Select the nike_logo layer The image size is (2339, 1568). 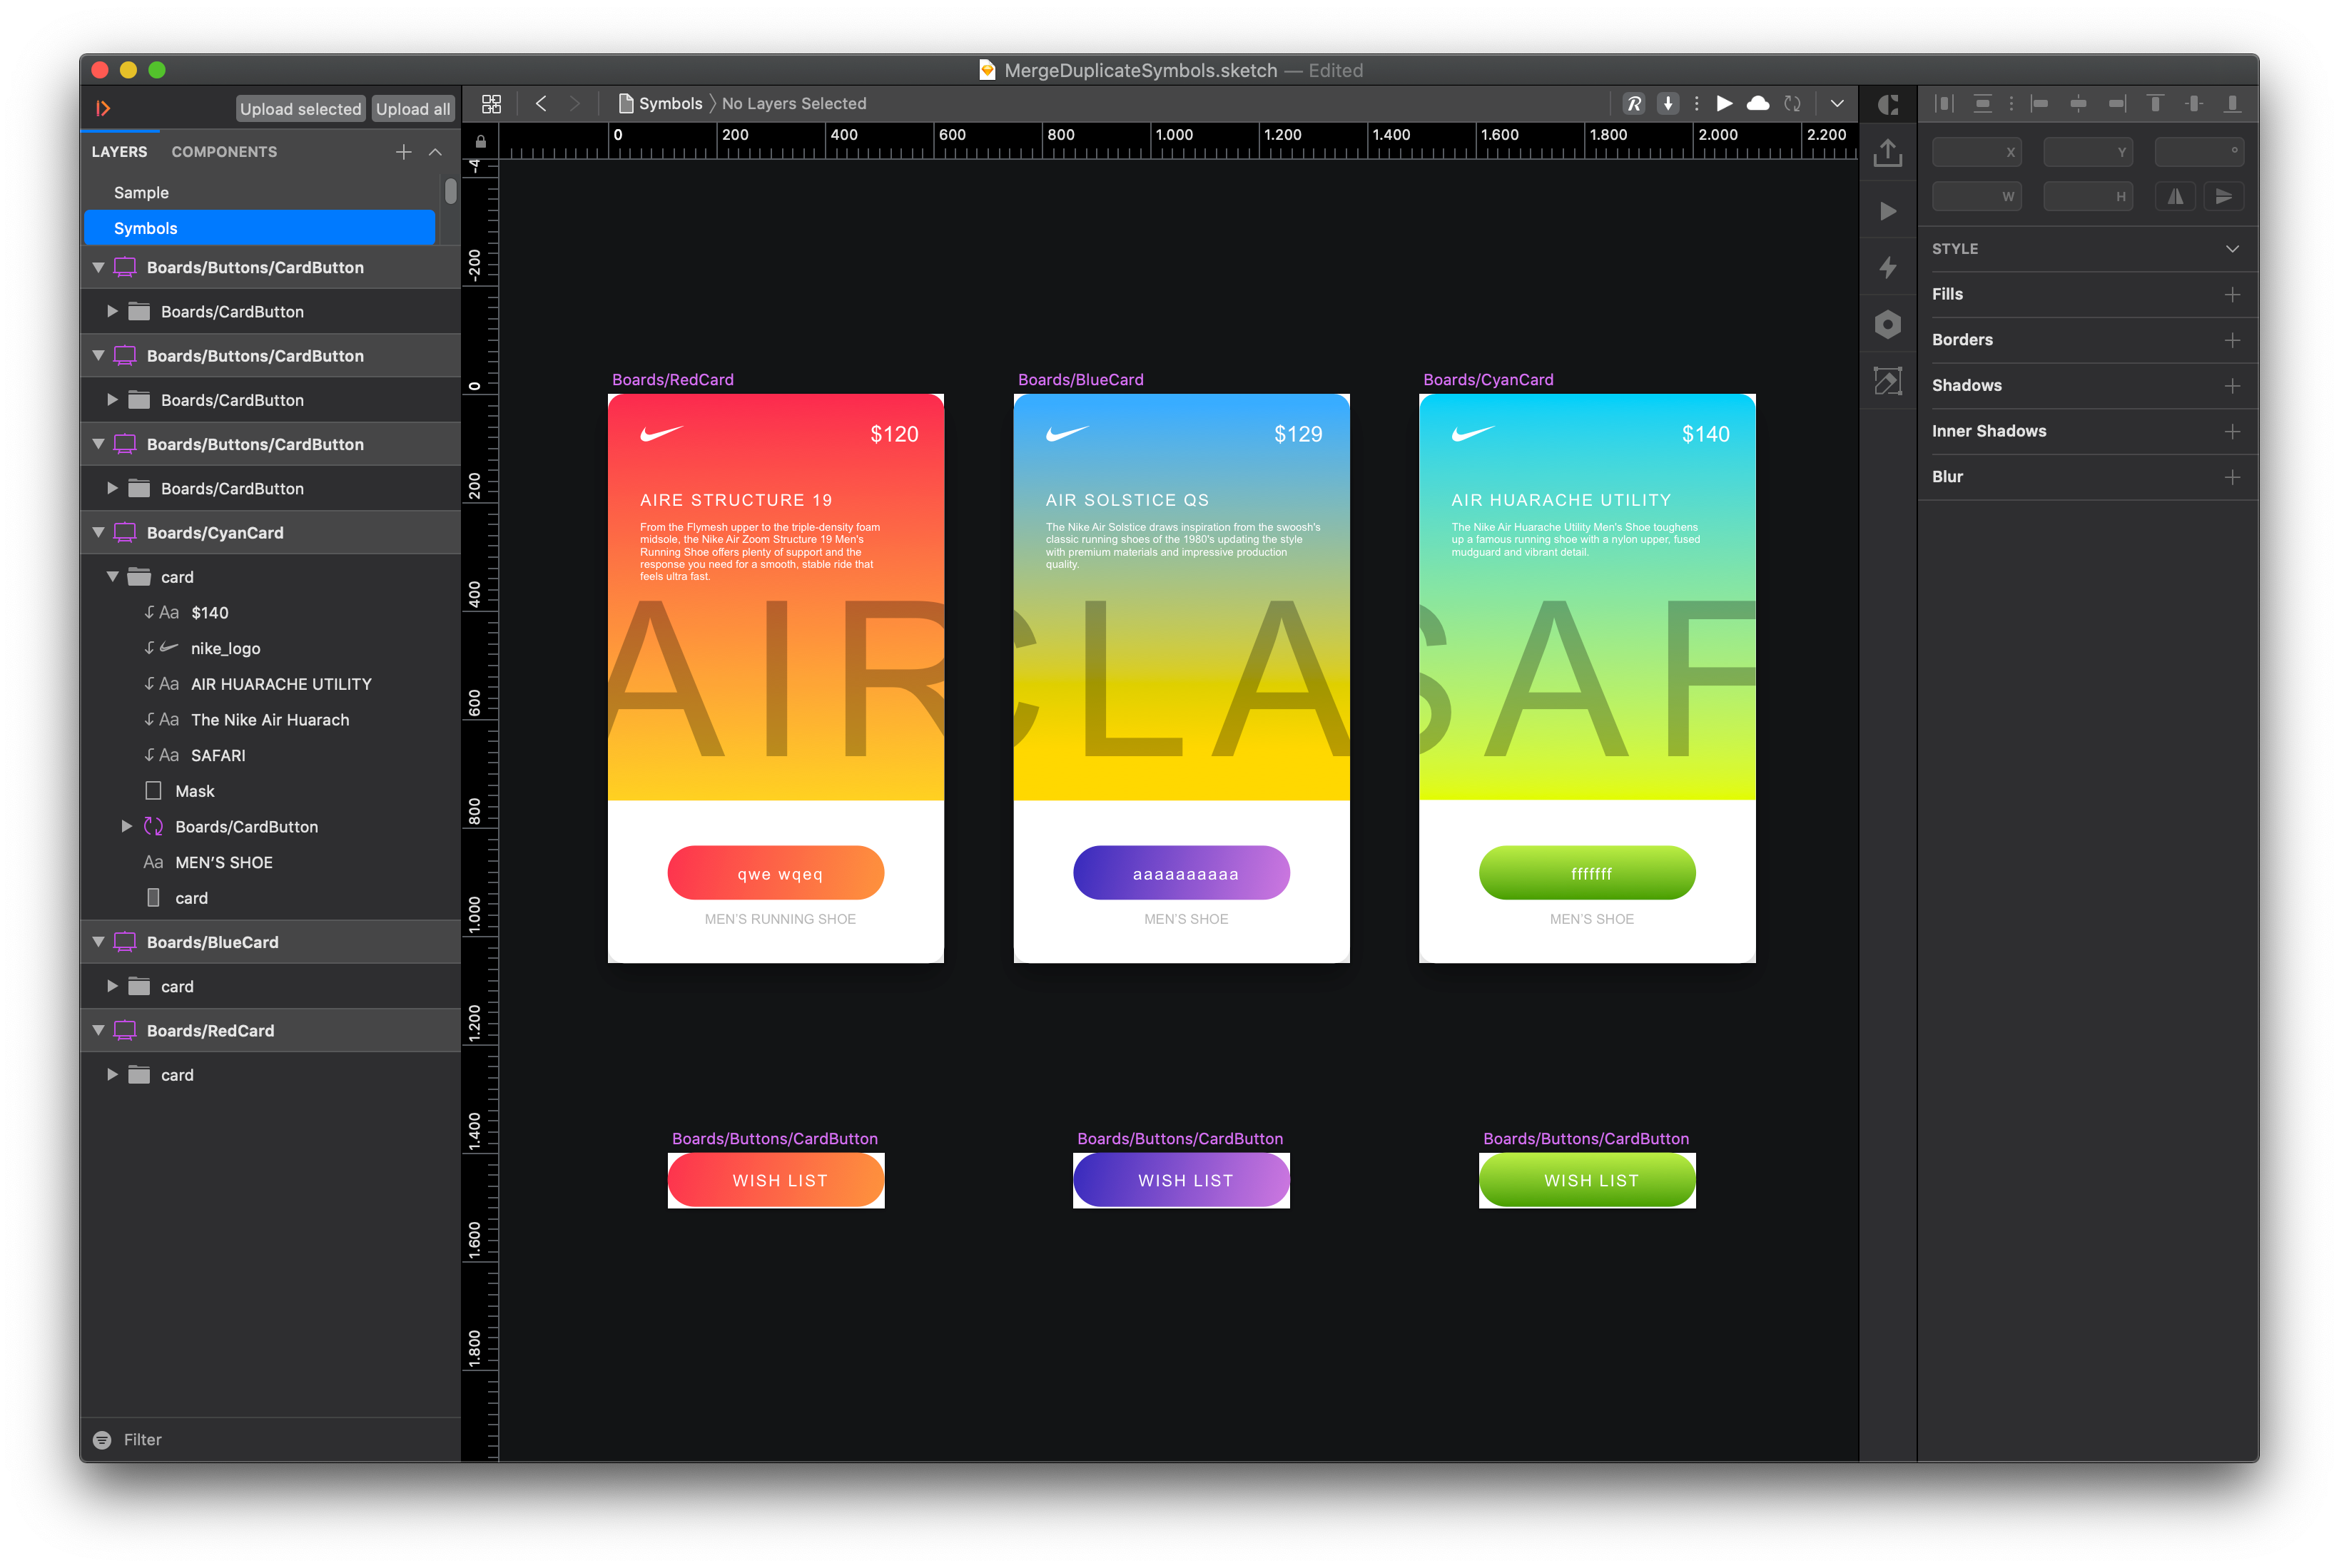point(270,649)
